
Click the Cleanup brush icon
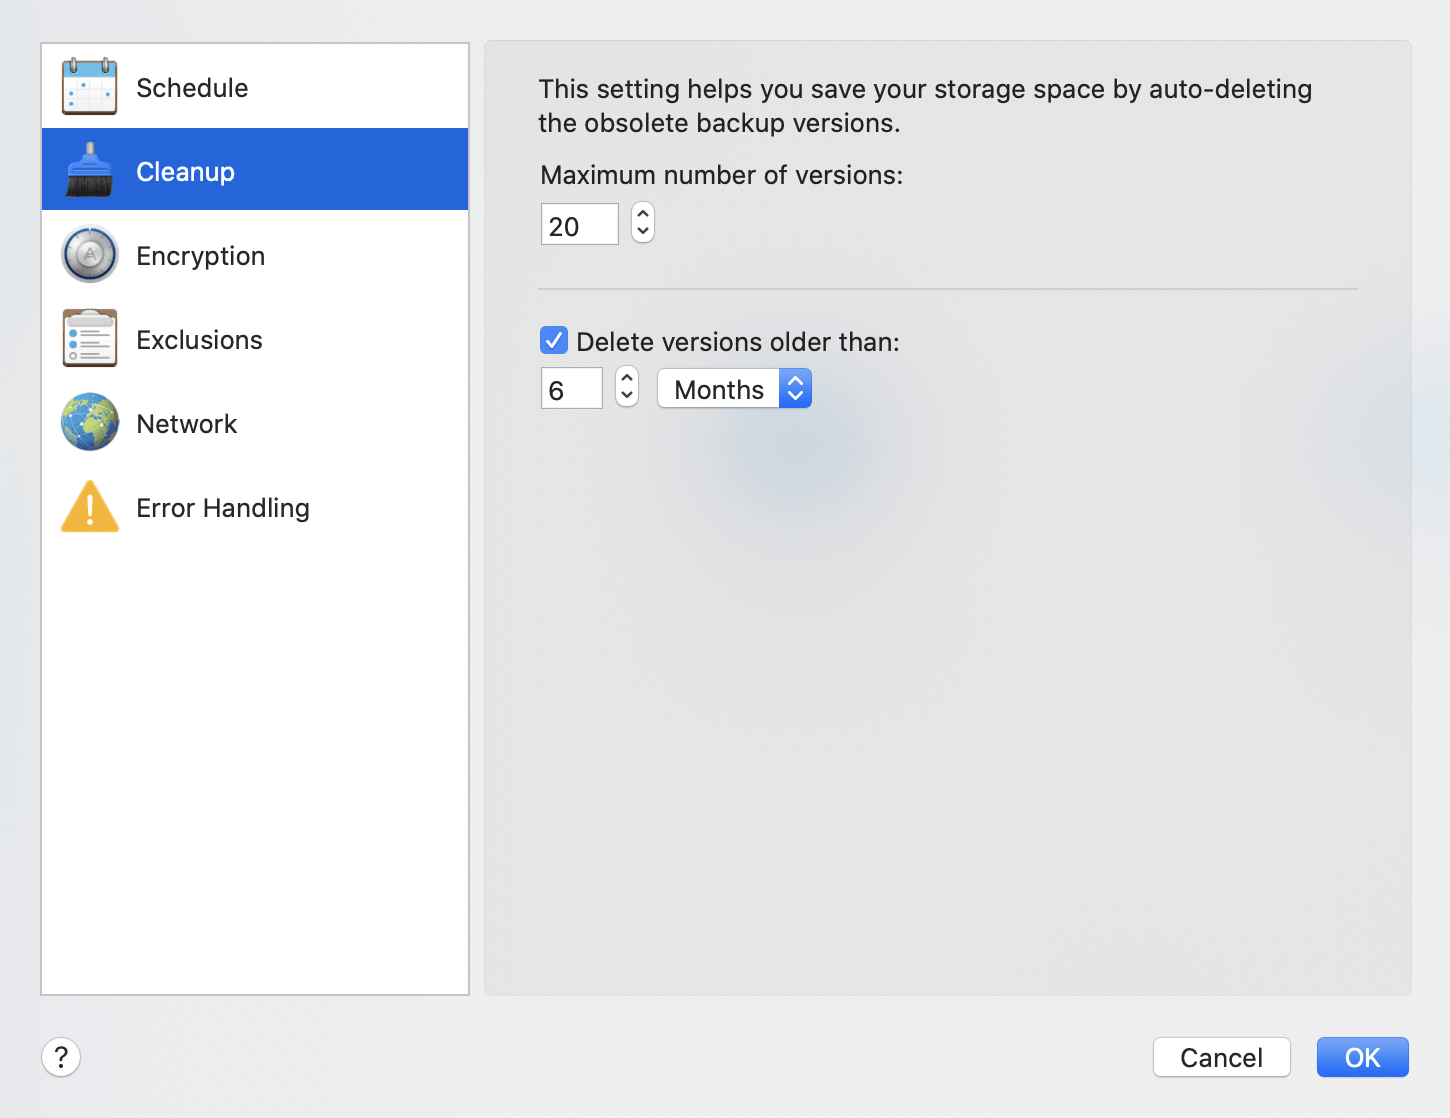tap(89, 170)
